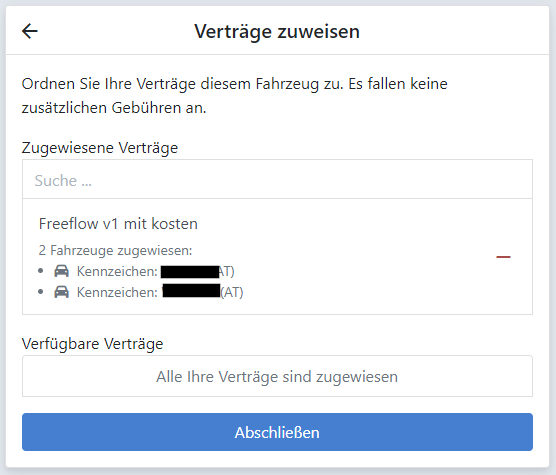
Task: Click the Abschließen button
Action: tap(277, 432)
